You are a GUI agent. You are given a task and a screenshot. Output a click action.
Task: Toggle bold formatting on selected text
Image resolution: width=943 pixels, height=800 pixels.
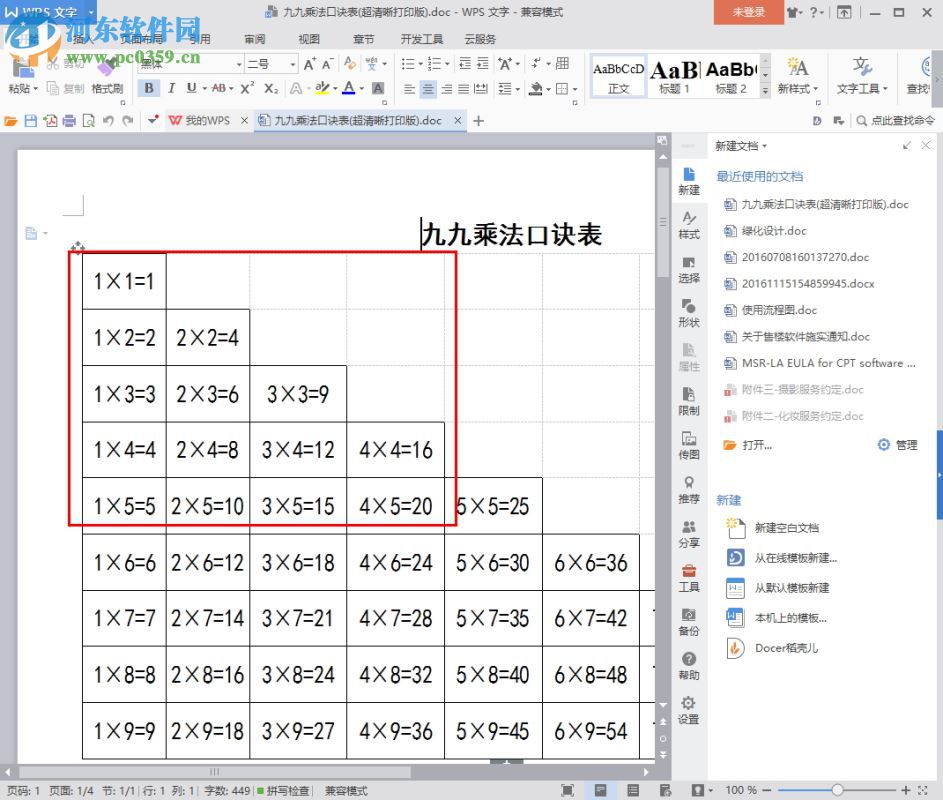click(148, 87)
